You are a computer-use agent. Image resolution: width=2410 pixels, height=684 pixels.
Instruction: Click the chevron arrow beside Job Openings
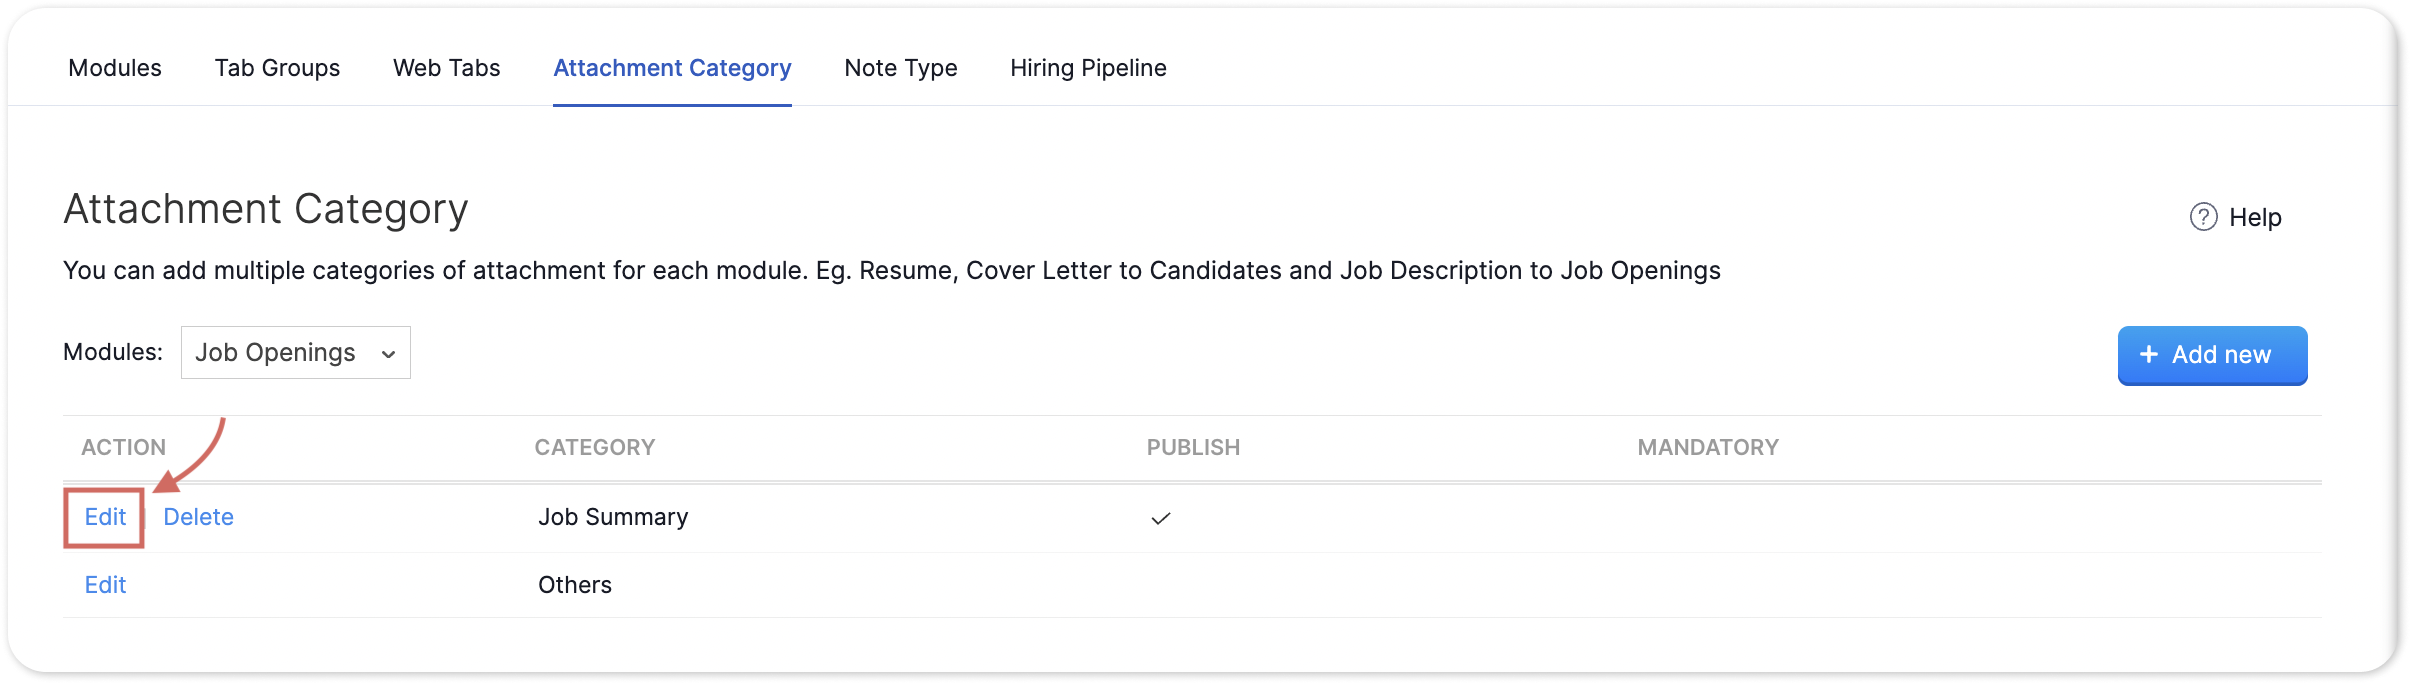tap(388, 354)
